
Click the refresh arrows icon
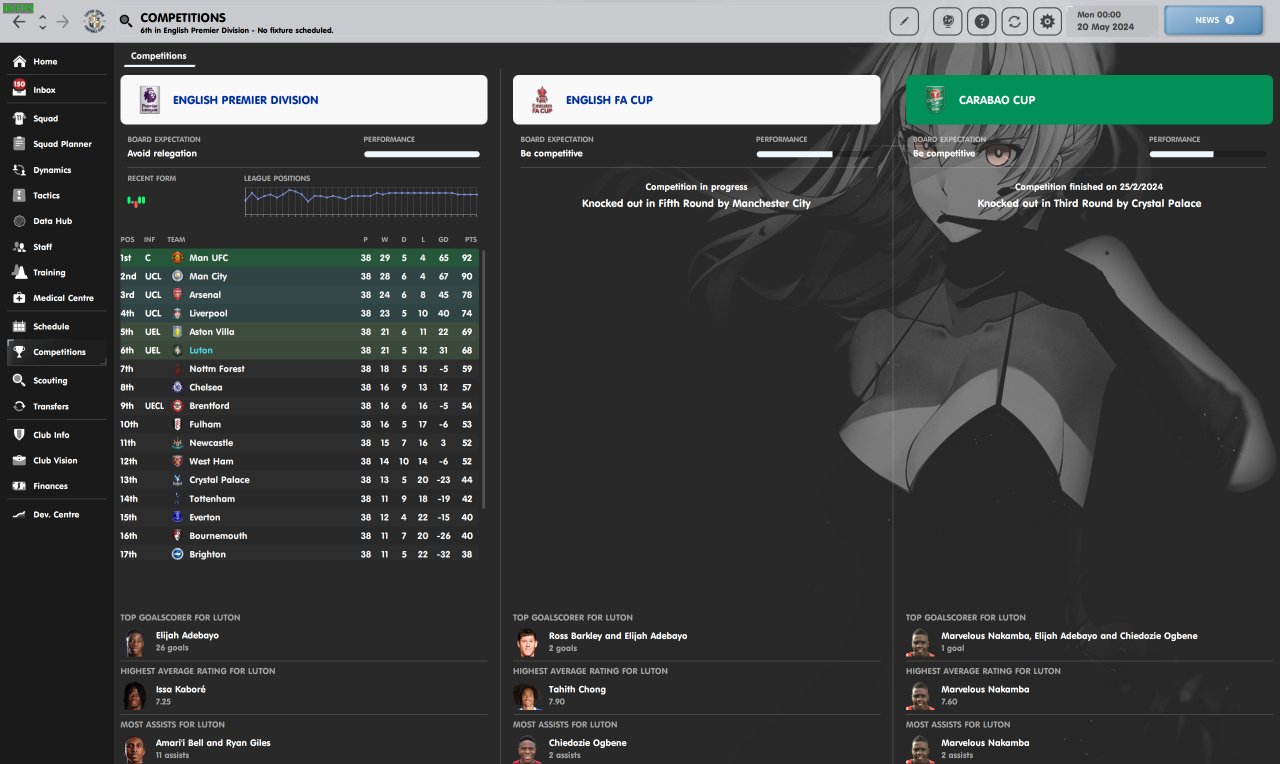(1015, 21)
